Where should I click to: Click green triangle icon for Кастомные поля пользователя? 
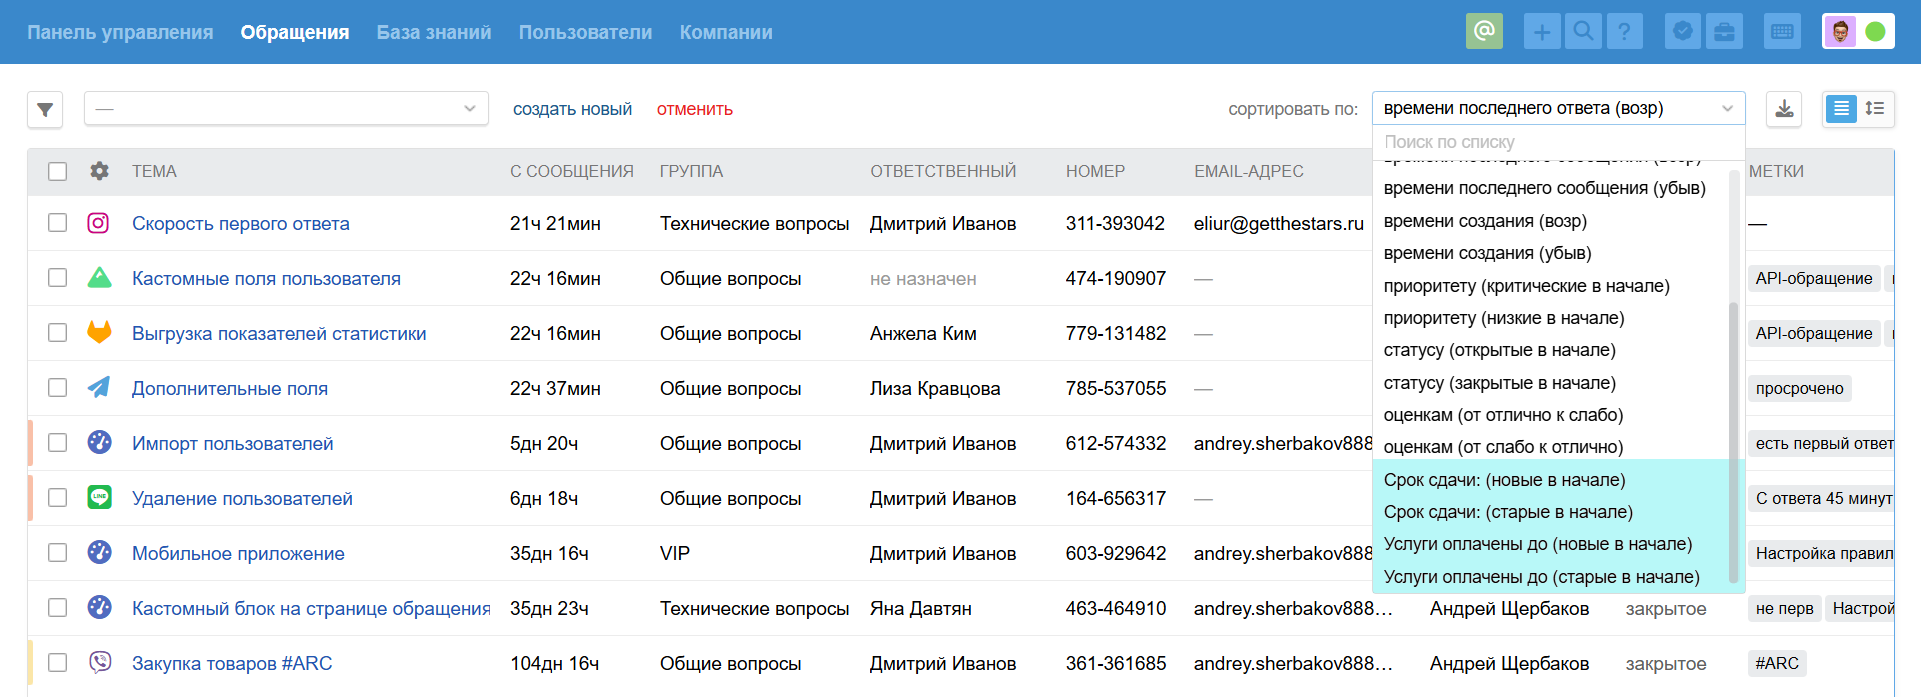[99, 278]
